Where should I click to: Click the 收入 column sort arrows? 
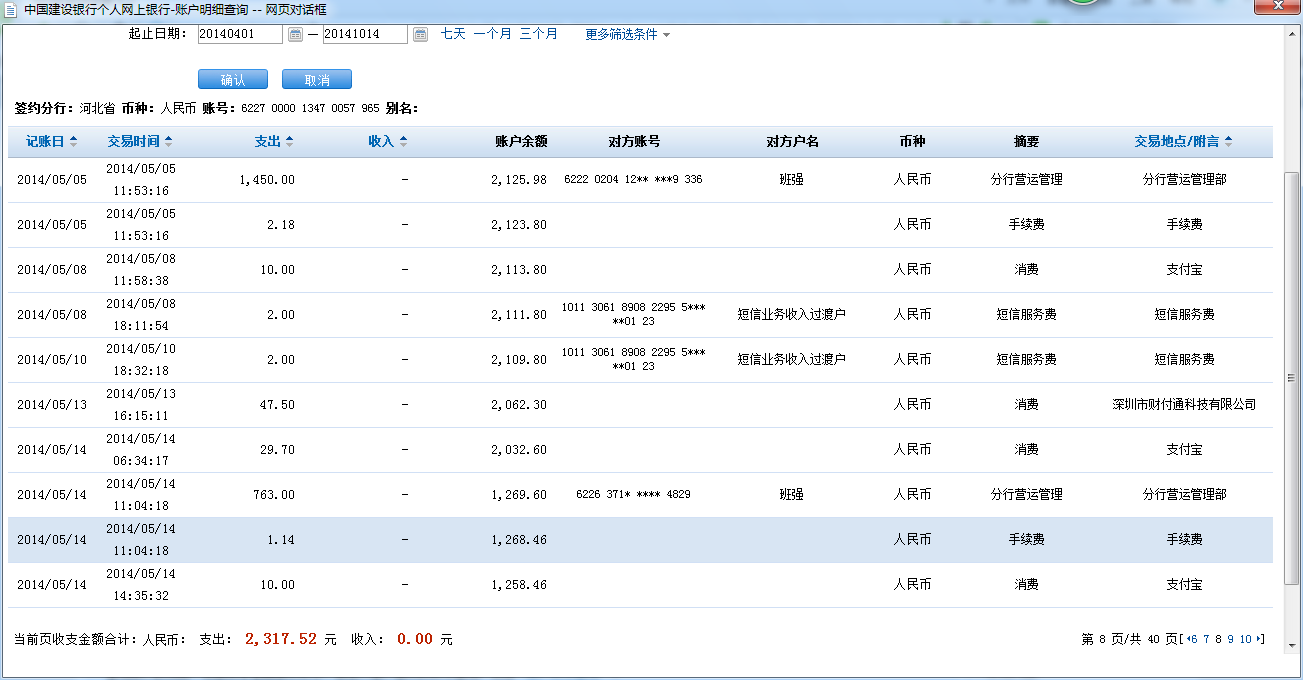[403, 142]
